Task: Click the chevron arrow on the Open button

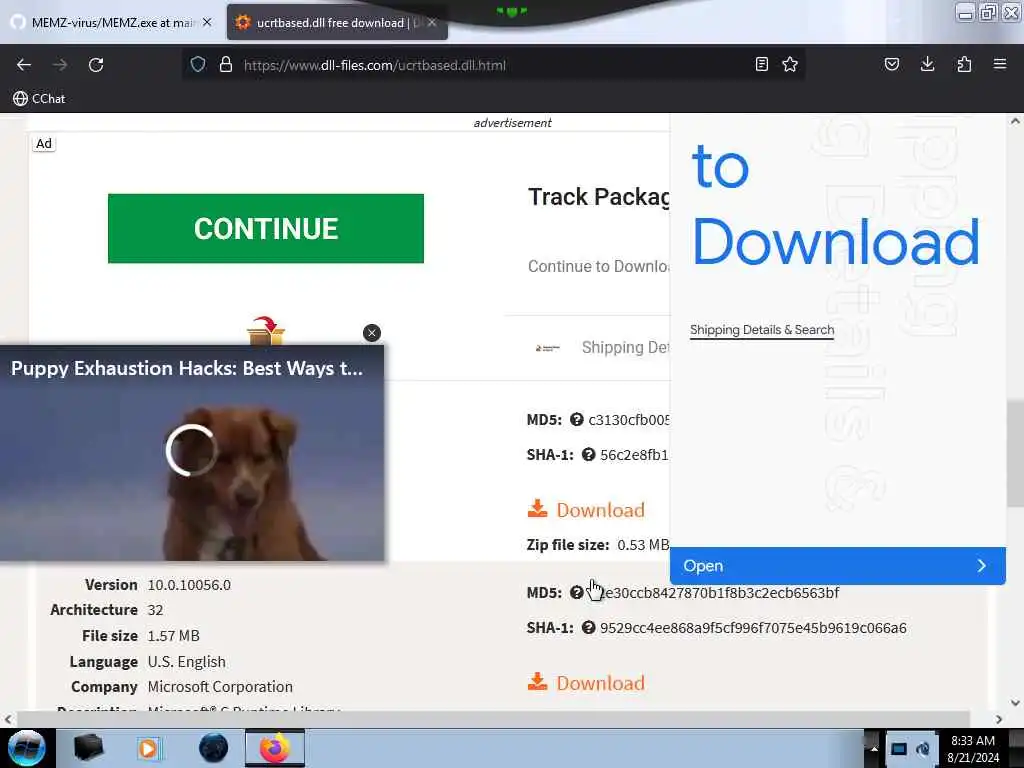Action: pyautogui.click(x=981, y=566)
